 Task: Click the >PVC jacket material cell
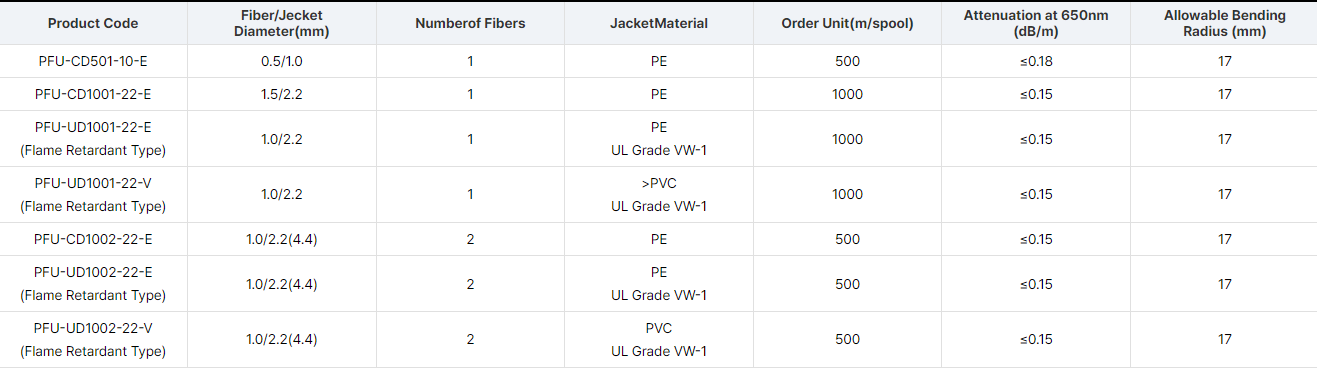click(x=659, y=183)
